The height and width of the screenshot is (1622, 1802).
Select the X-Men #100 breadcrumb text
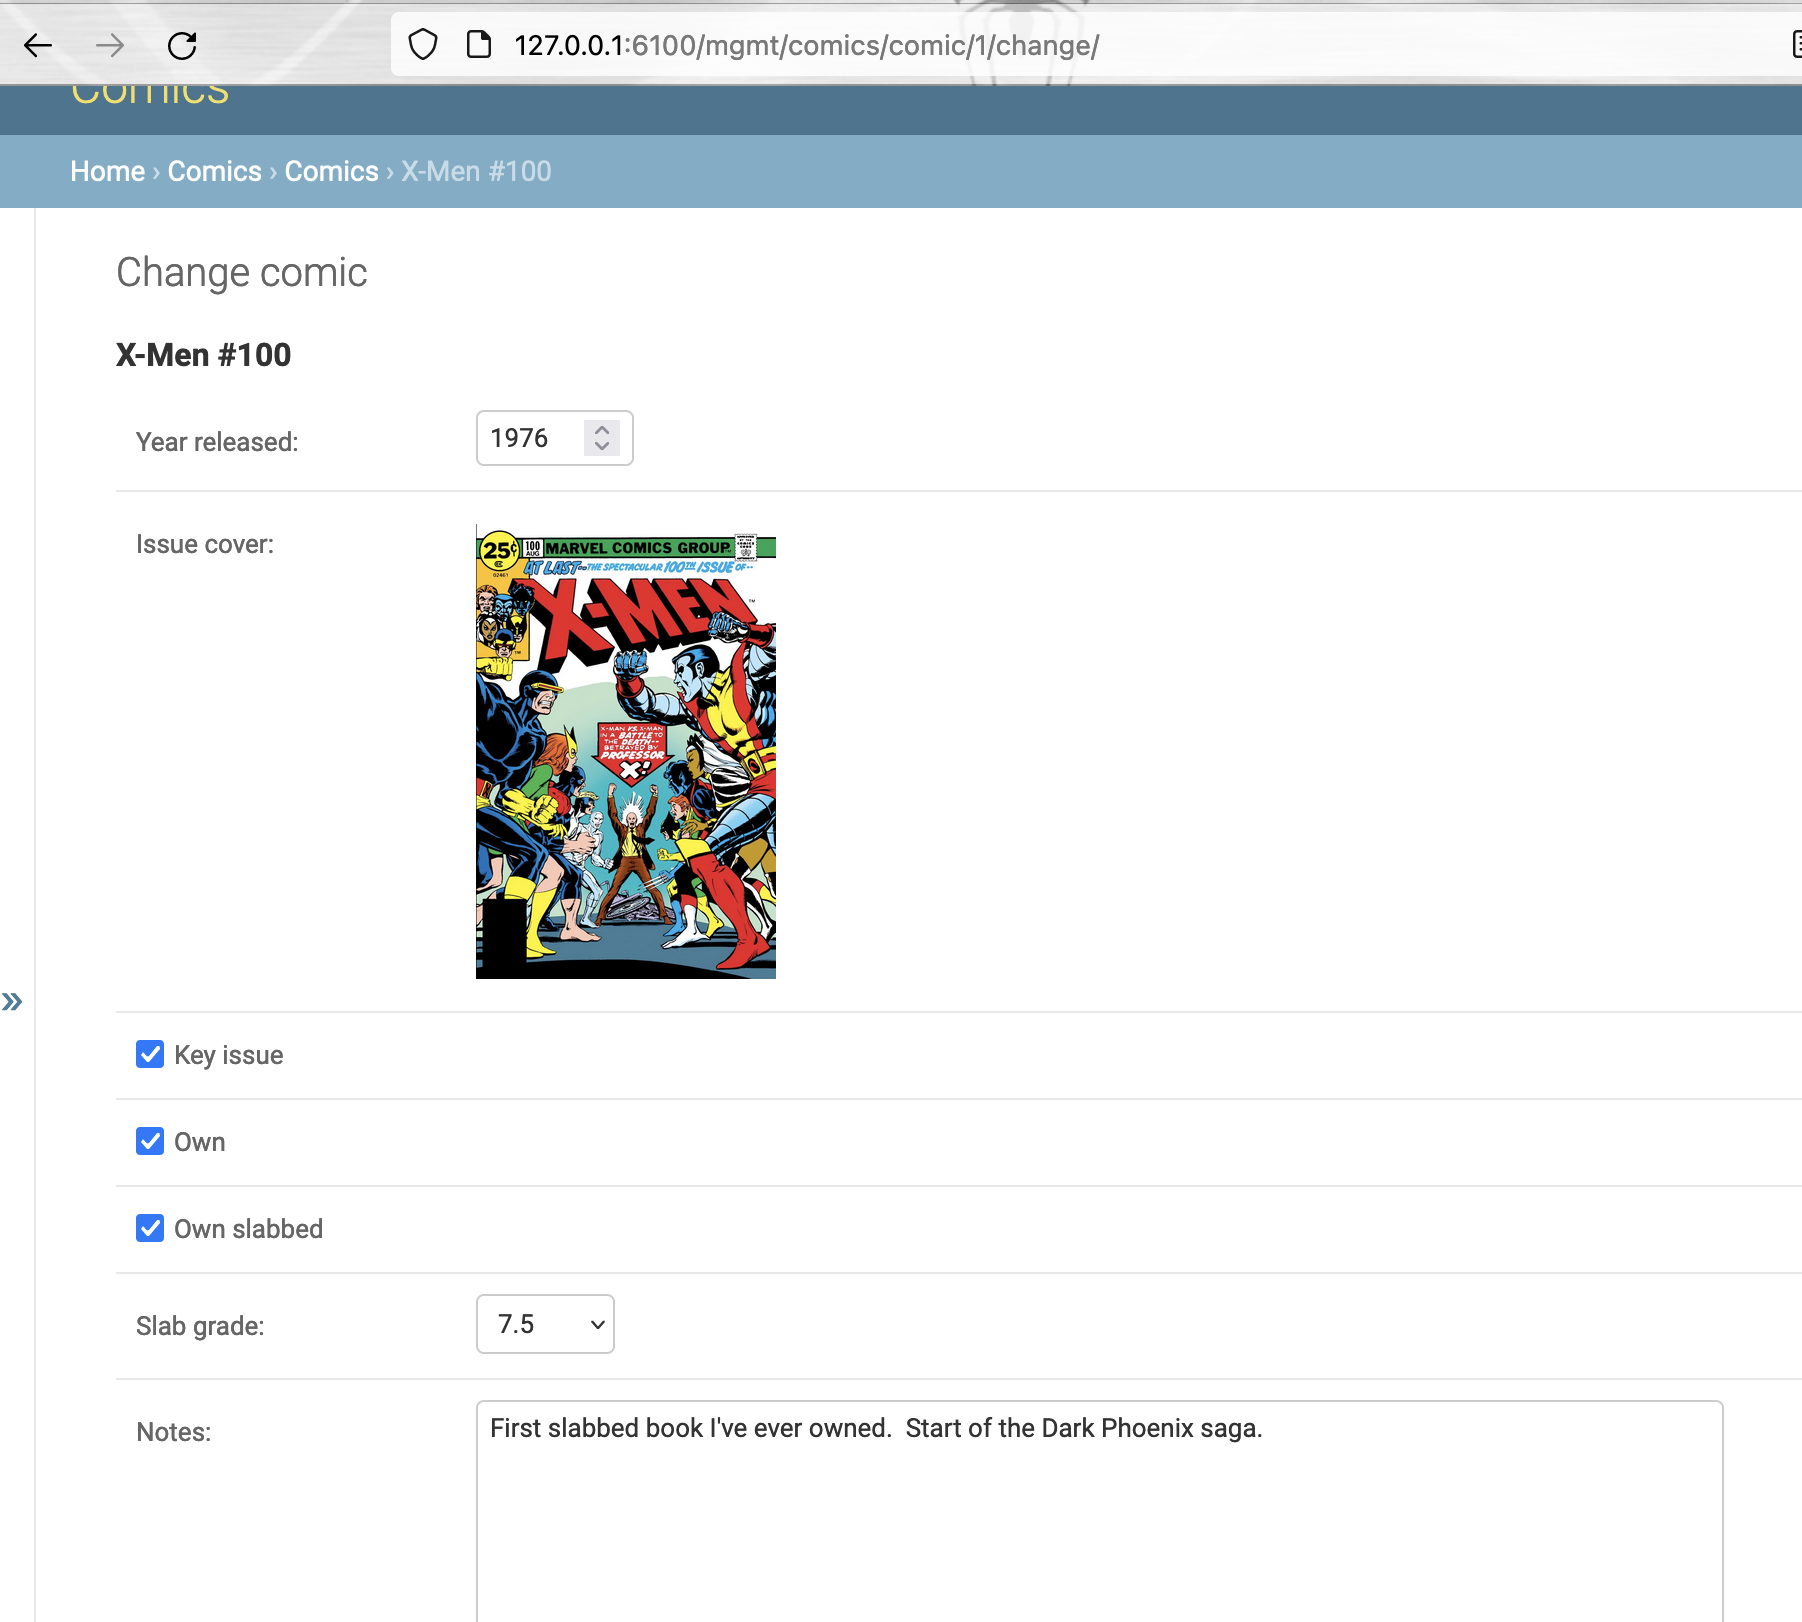476,172
